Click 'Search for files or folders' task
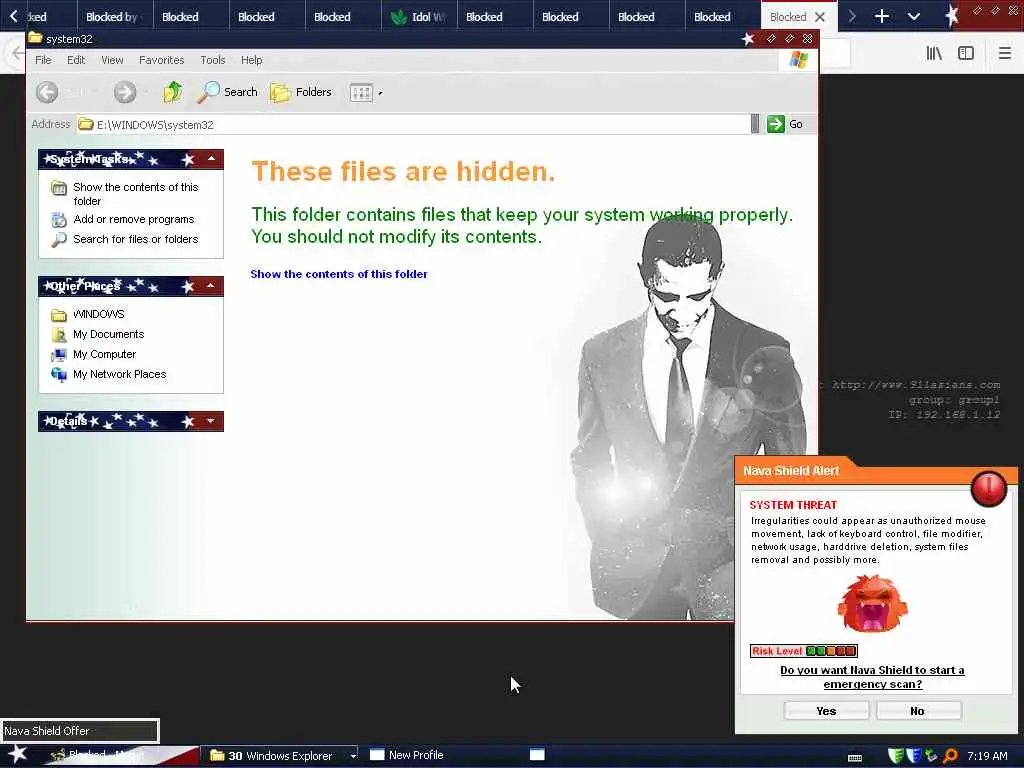 coord(135,239)
